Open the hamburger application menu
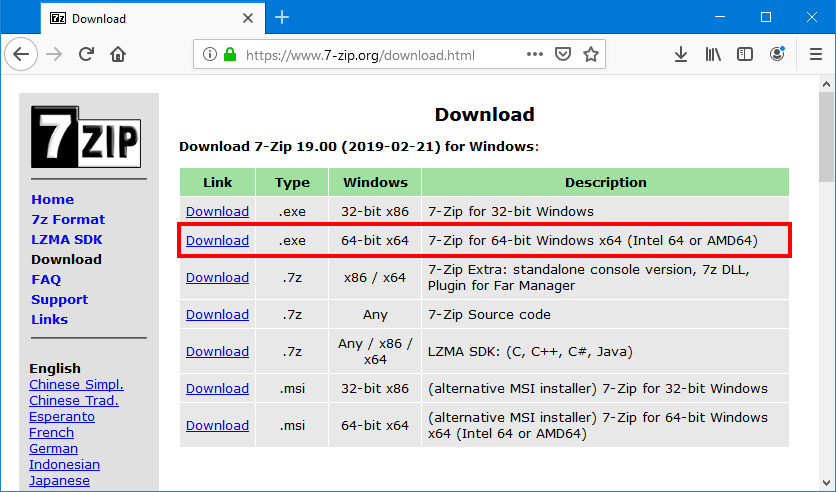 pyautogui.click(x=816, y=54)
